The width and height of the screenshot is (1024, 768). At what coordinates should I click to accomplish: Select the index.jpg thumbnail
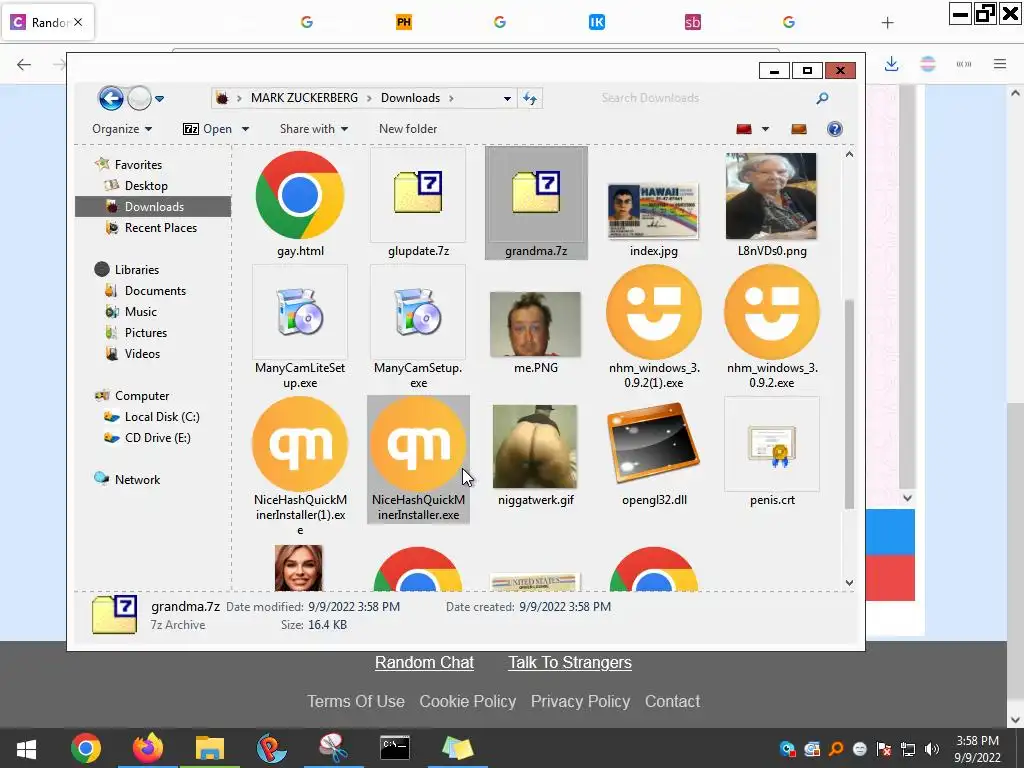654,212
